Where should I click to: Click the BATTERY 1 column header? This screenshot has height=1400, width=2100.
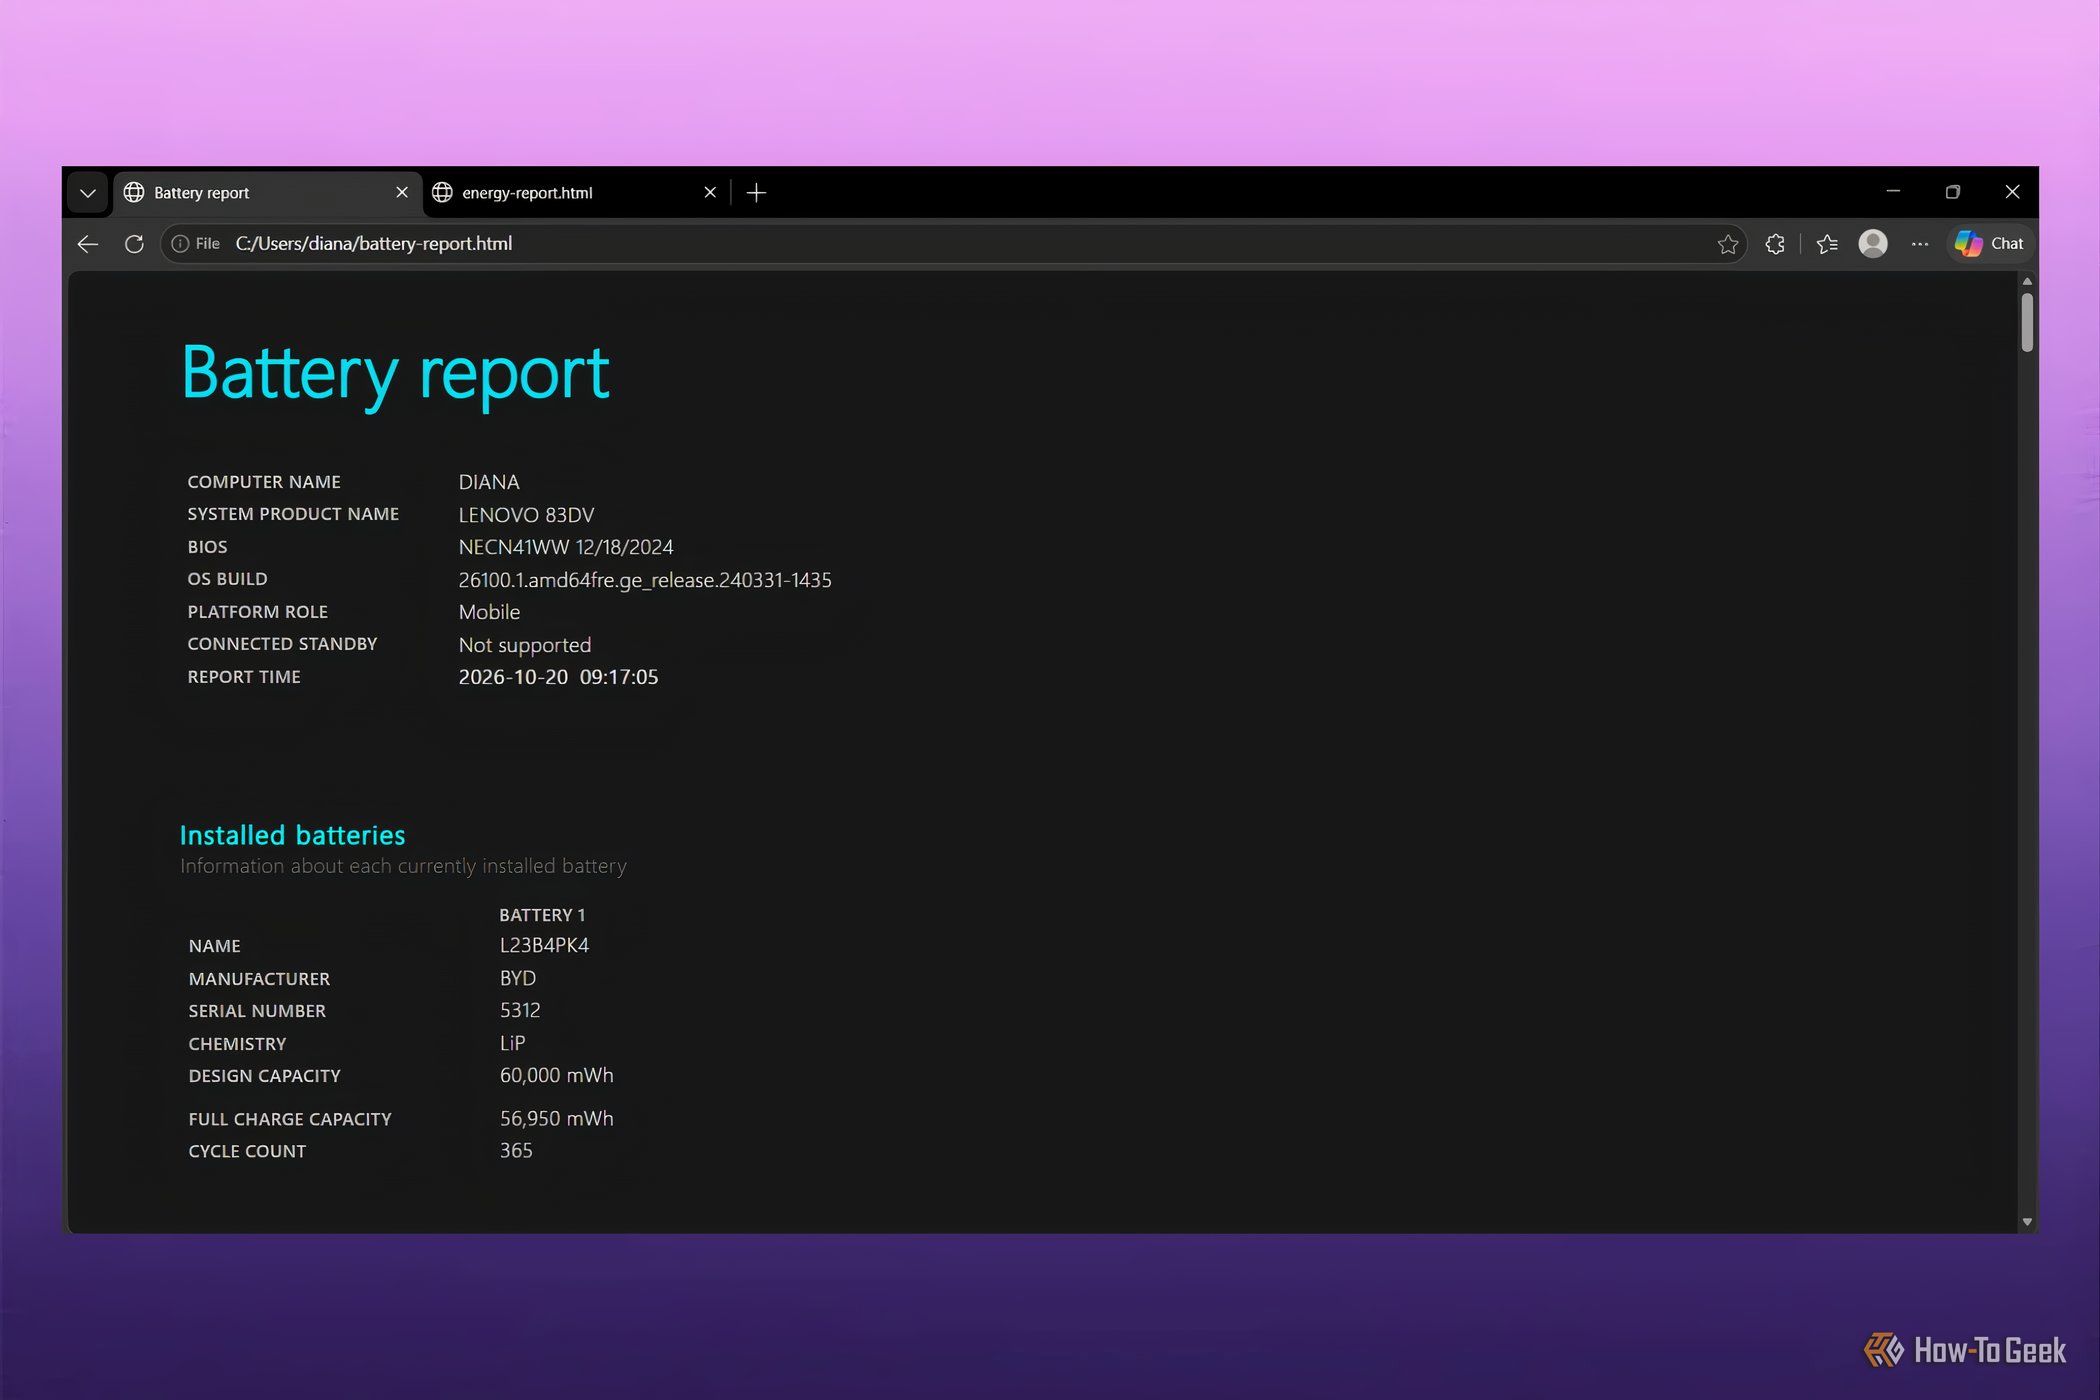pos(542,915)
